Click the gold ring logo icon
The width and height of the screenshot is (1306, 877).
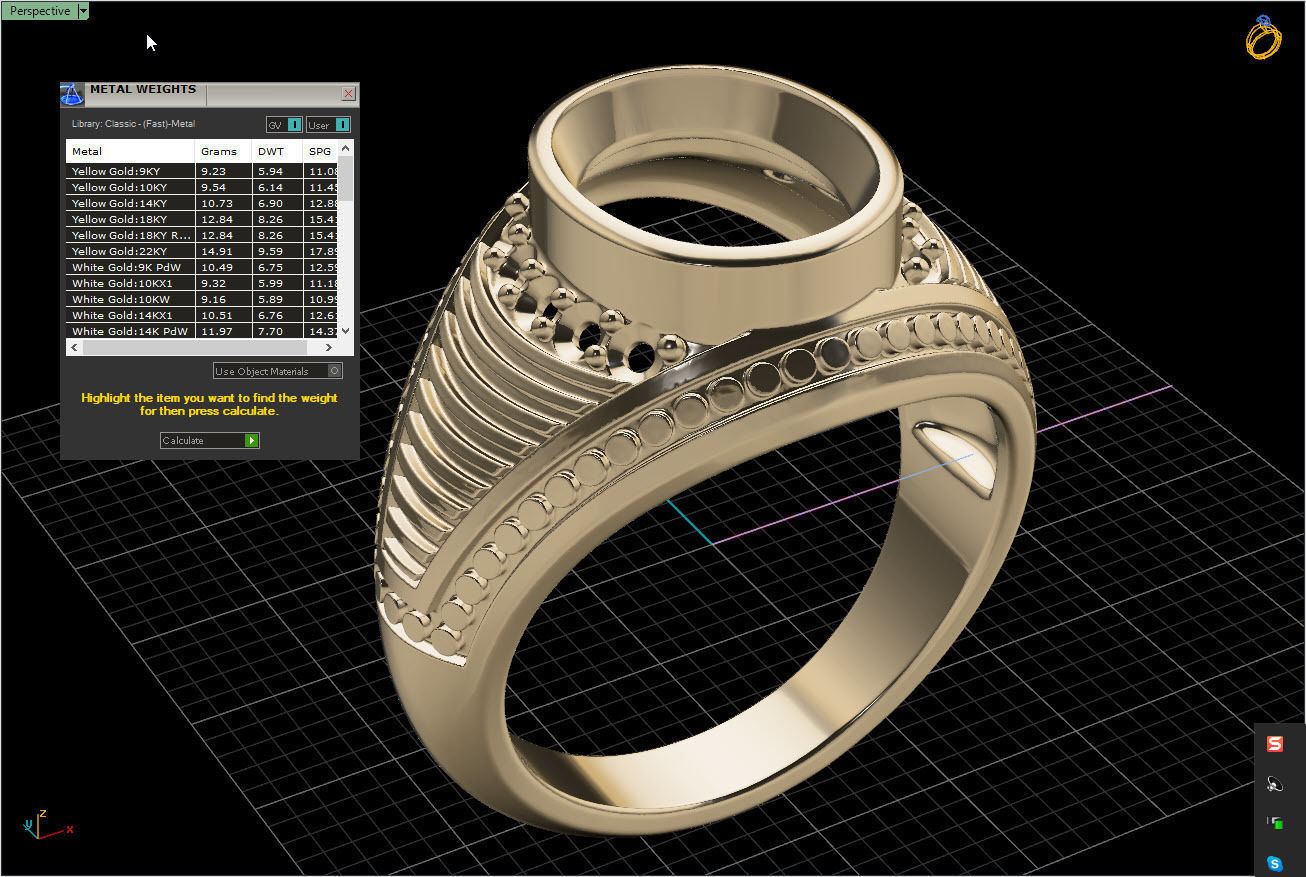(1263, 37)
